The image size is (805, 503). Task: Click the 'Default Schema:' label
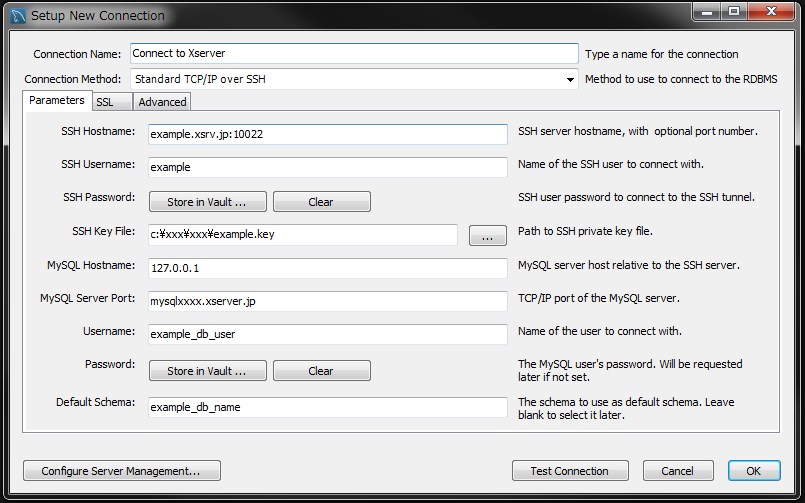click(x=95, y=402)
